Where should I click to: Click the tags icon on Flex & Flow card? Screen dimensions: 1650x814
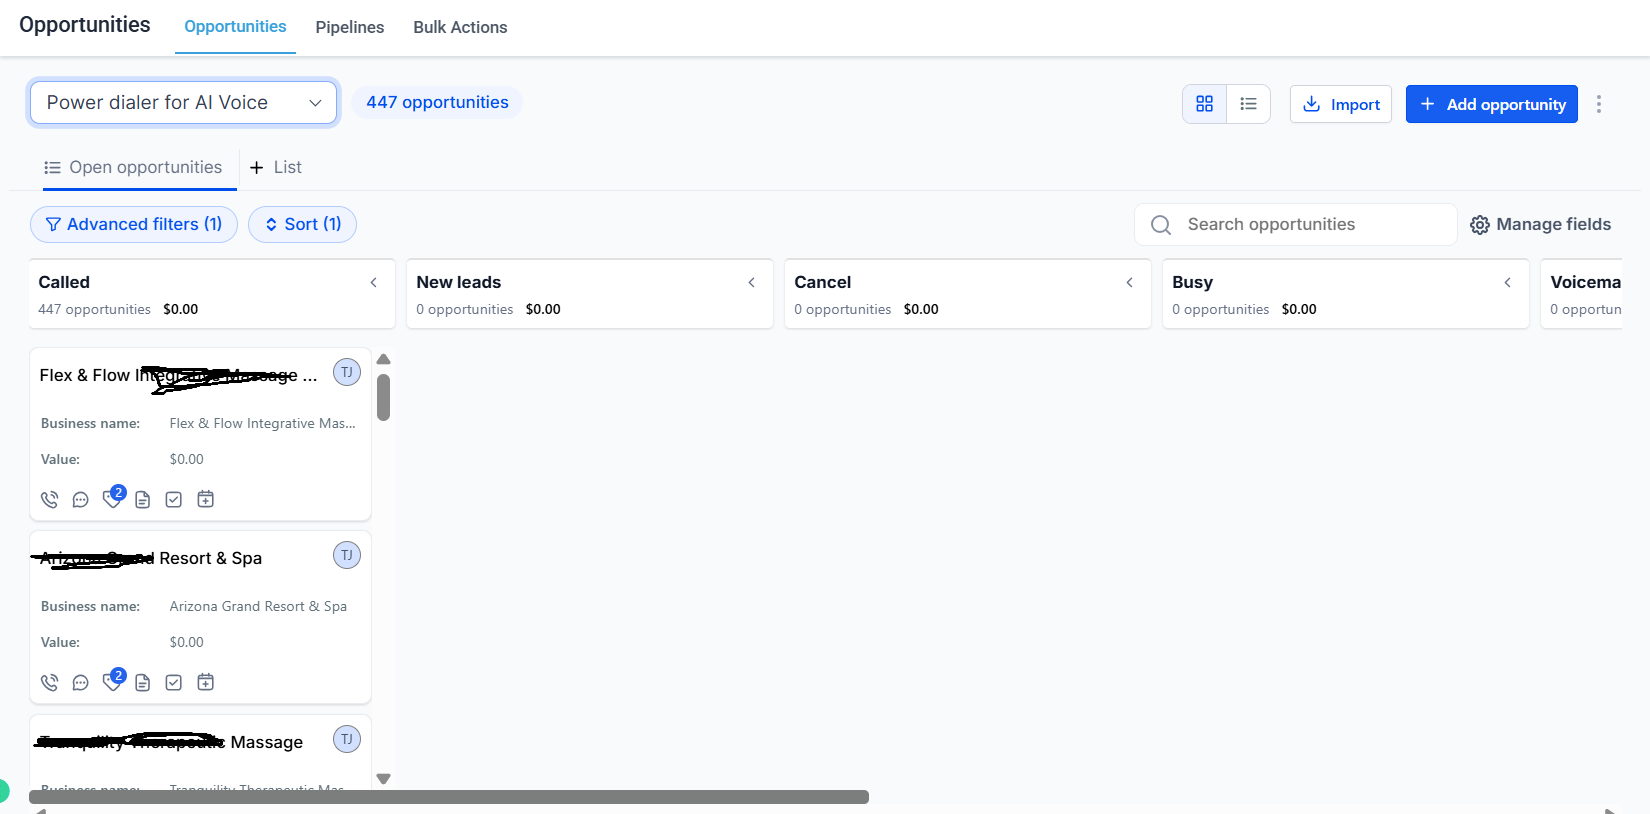(x=113, y=498)
